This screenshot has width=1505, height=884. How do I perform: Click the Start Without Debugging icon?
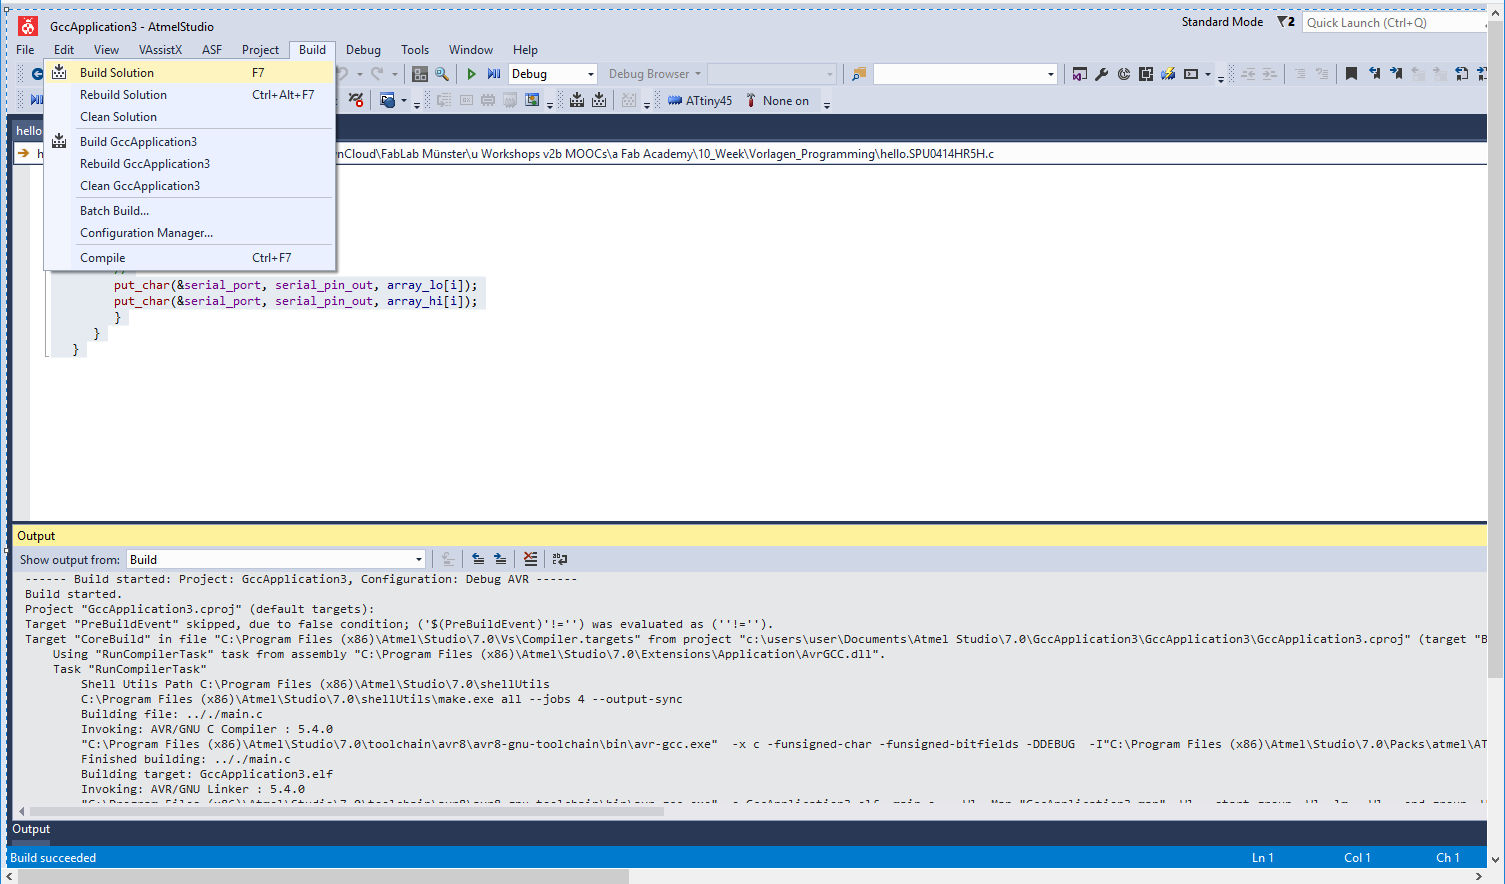coord(494,74)
